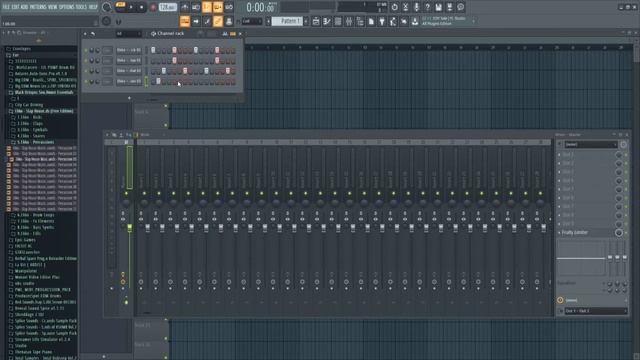
Task: Open the OPTIONS menu
Action: 67,7
